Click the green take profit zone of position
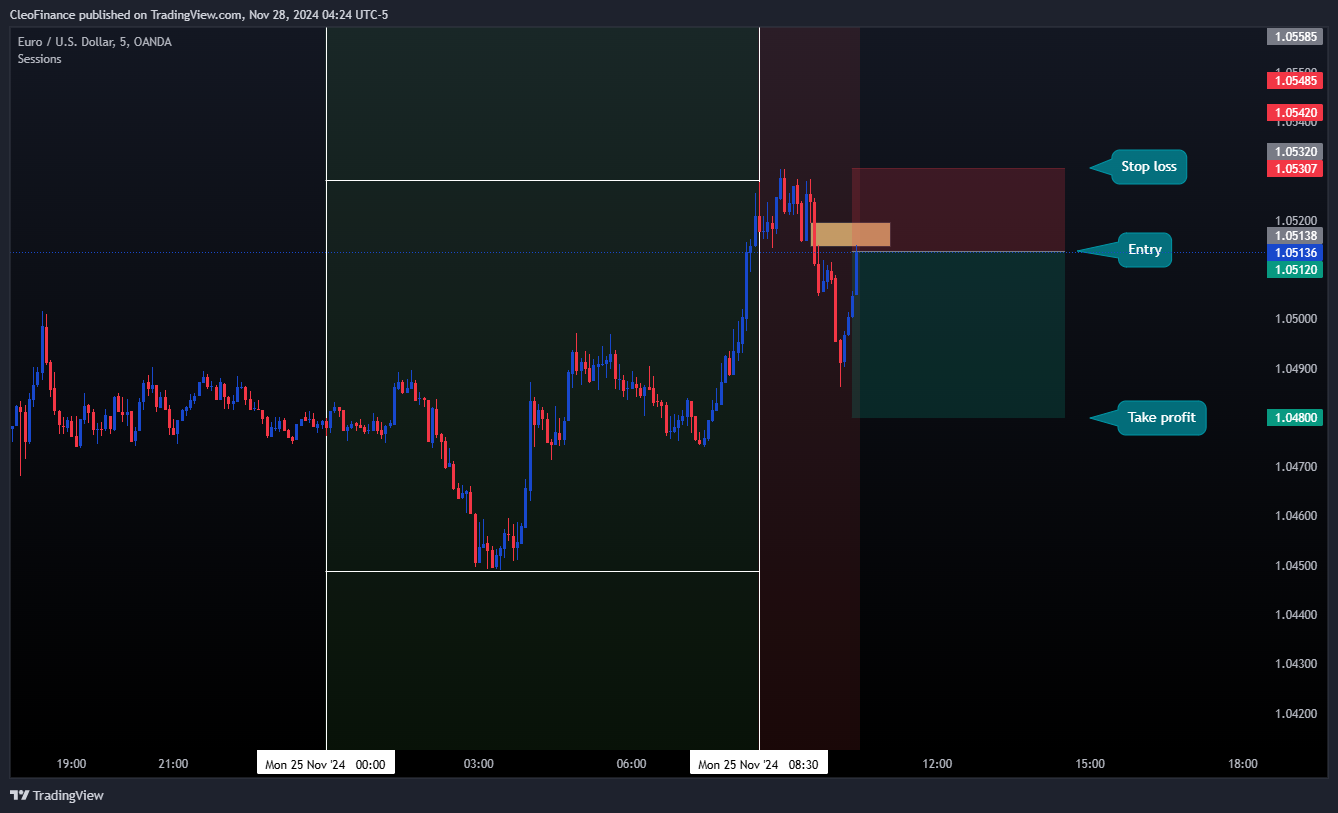Viewport: 1338px width, 813px height. pyautogui.click(x=958, y=335)
